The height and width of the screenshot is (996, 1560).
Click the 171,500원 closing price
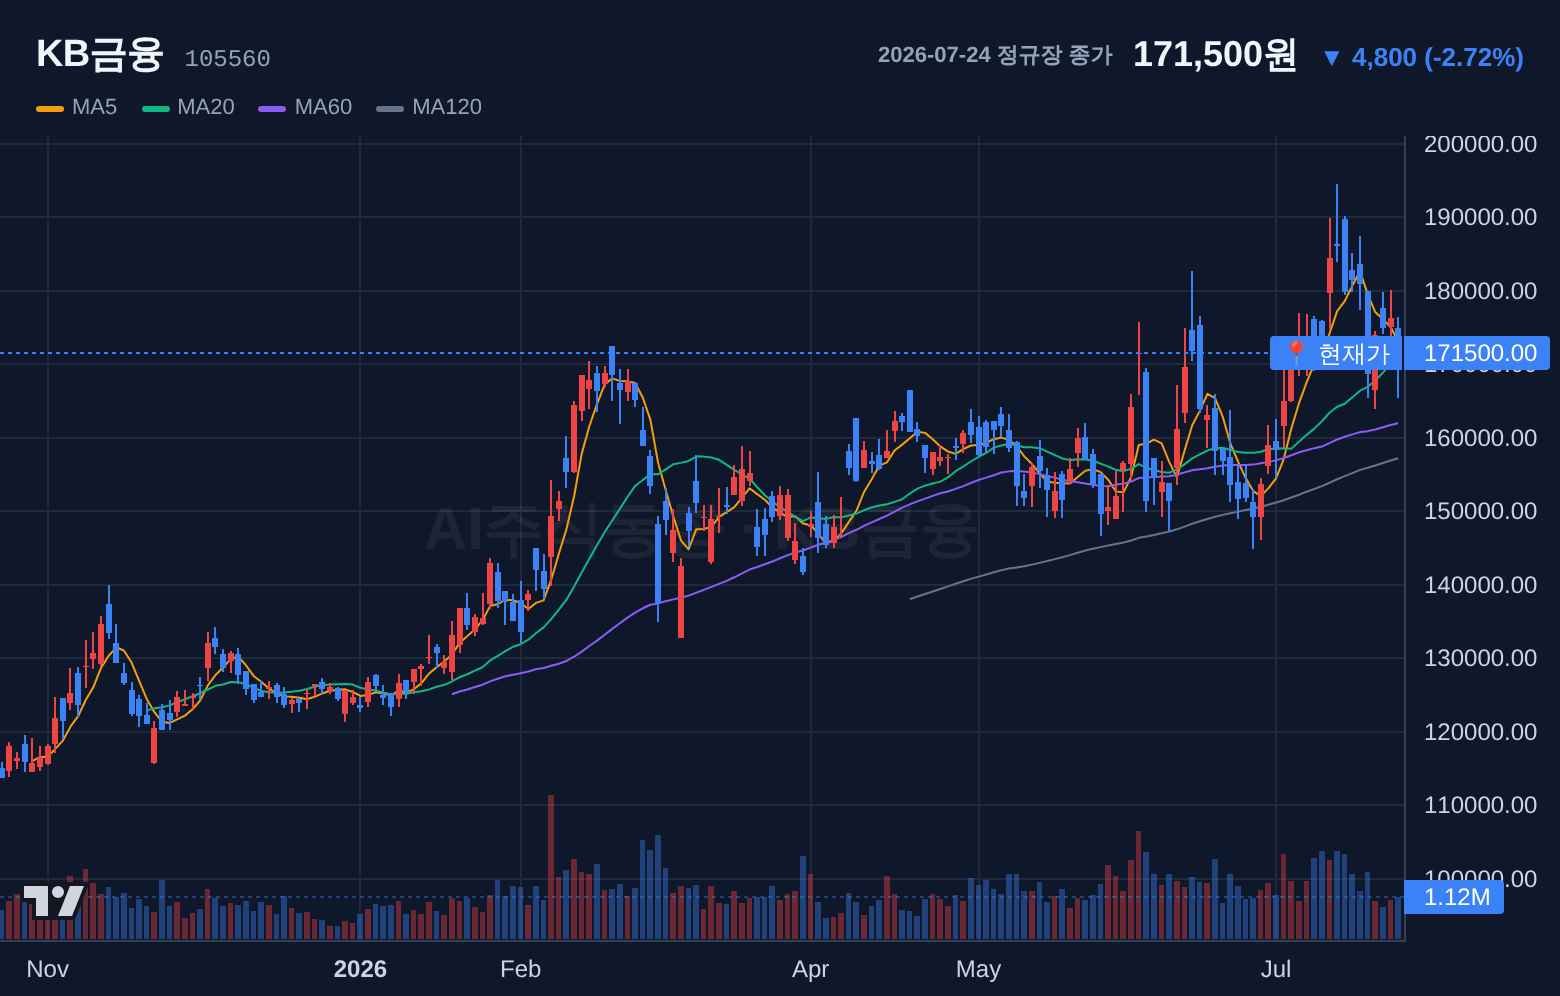pyautogui.click(x=1215, y=55)
